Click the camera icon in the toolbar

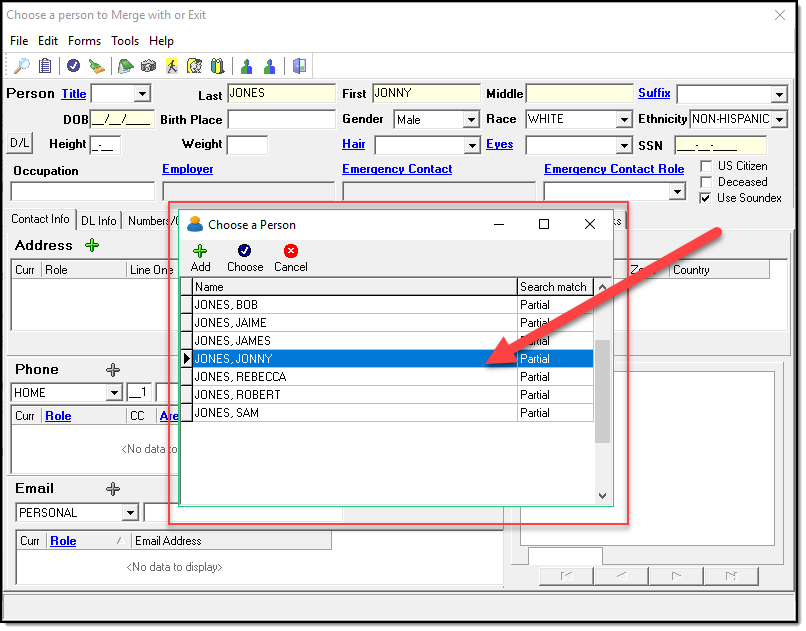click(148, 67)
